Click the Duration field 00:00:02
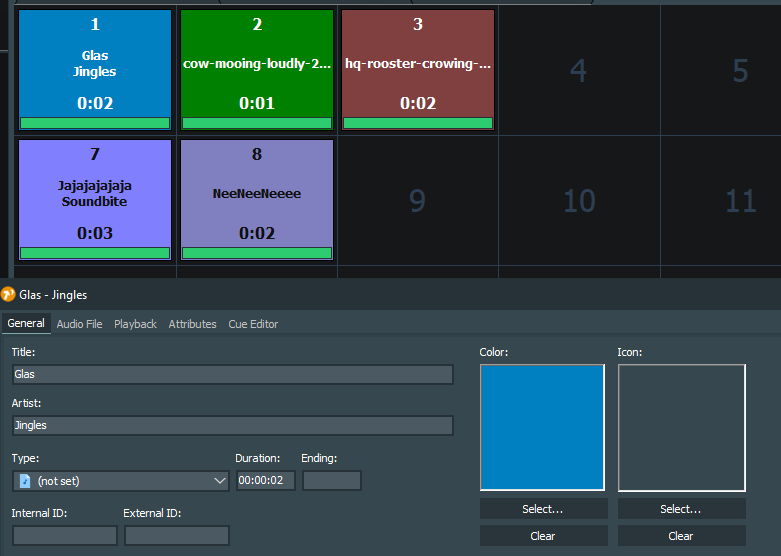The height and width of the screenshot is (556, 781). [265, 480]
